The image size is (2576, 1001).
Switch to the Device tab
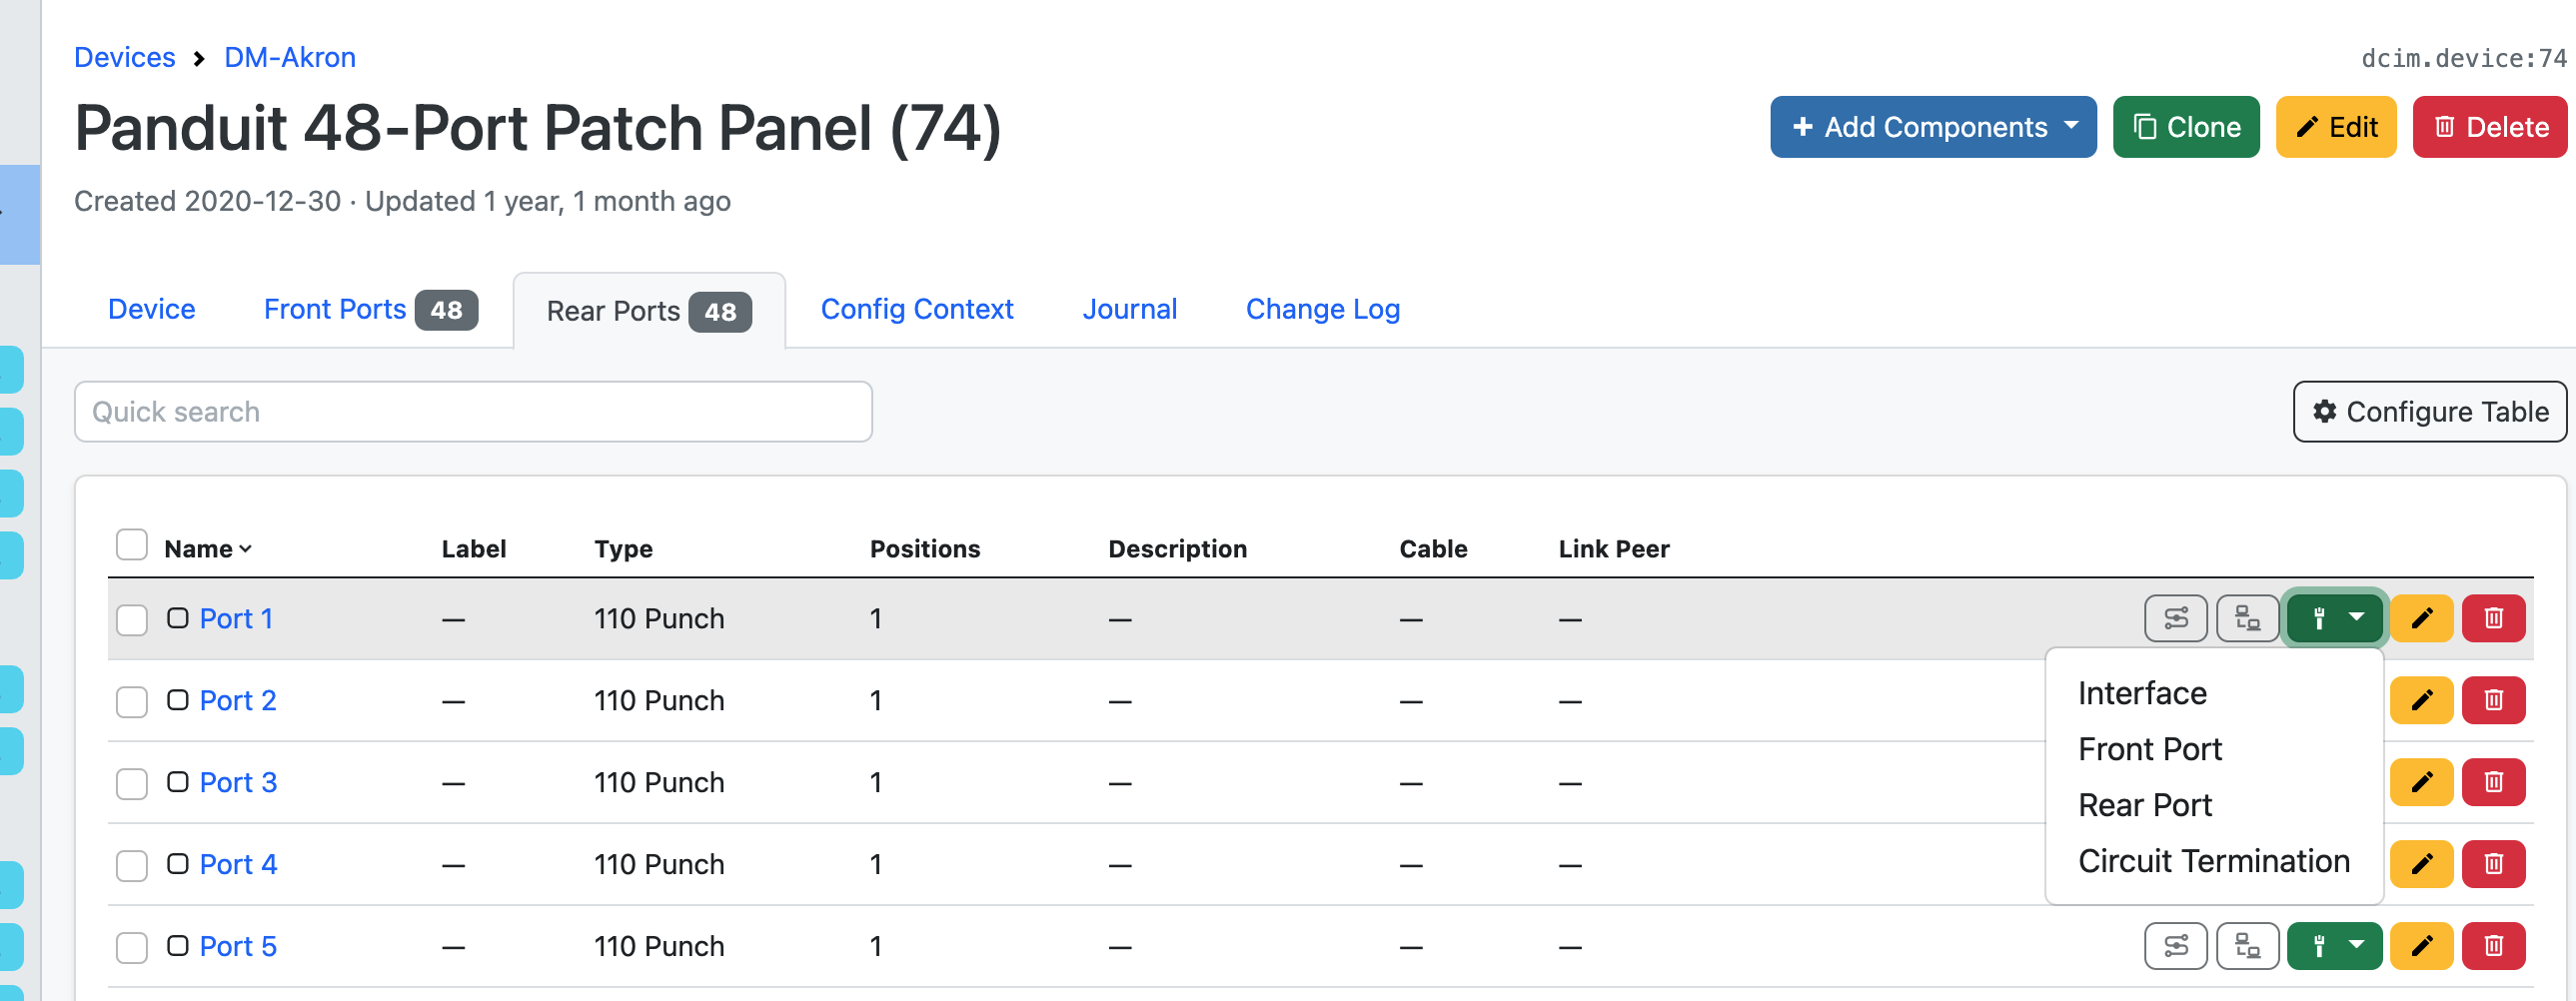pyautogui.click(x=152, y=310)
